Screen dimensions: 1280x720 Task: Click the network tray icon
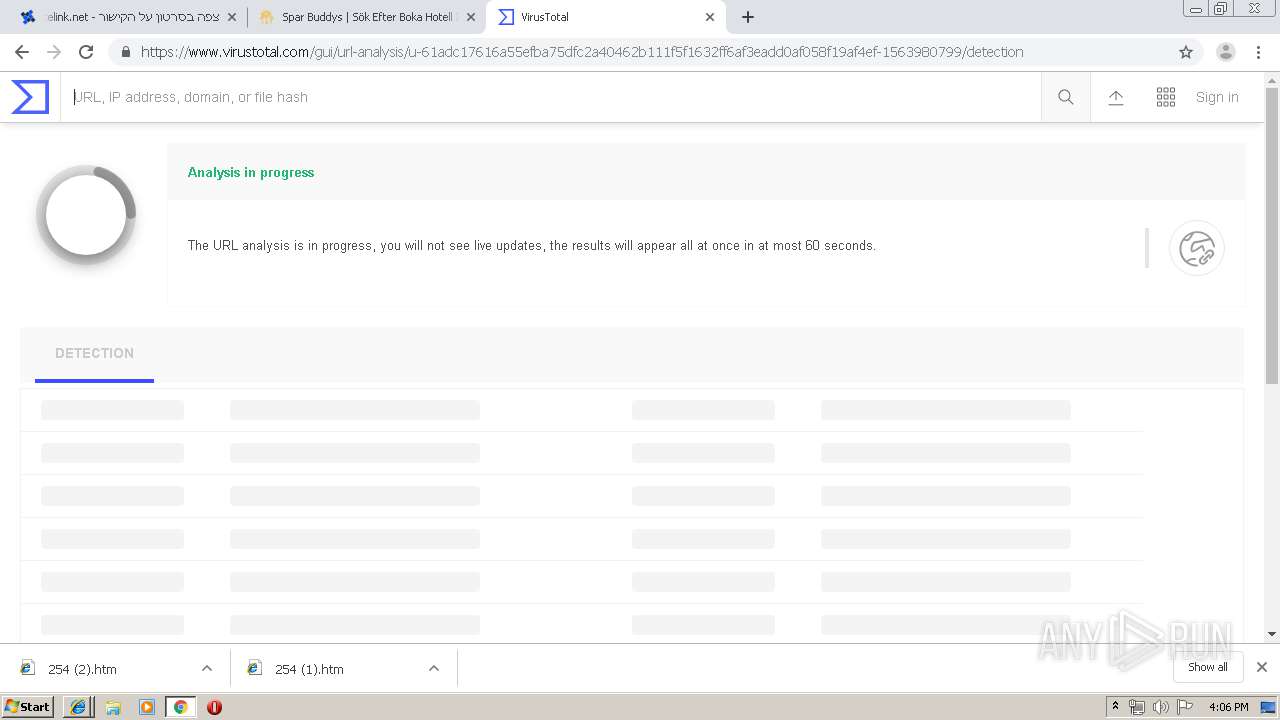tap(1137, 707)
